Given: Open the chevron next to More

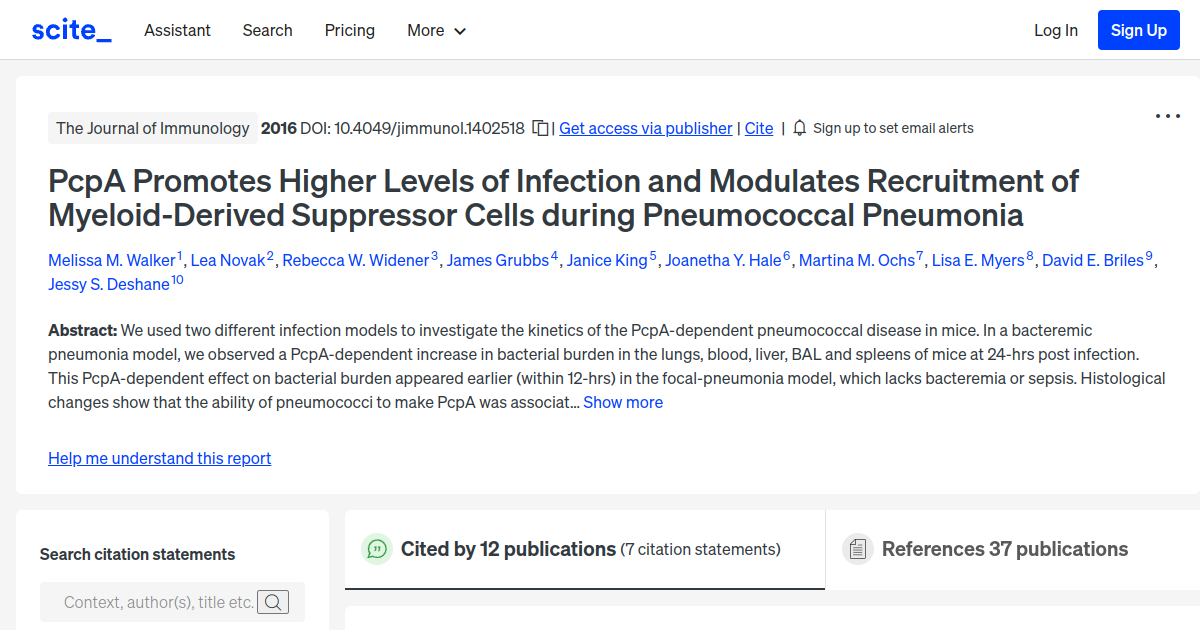Looking at the screenshot, I should [461, 31].
